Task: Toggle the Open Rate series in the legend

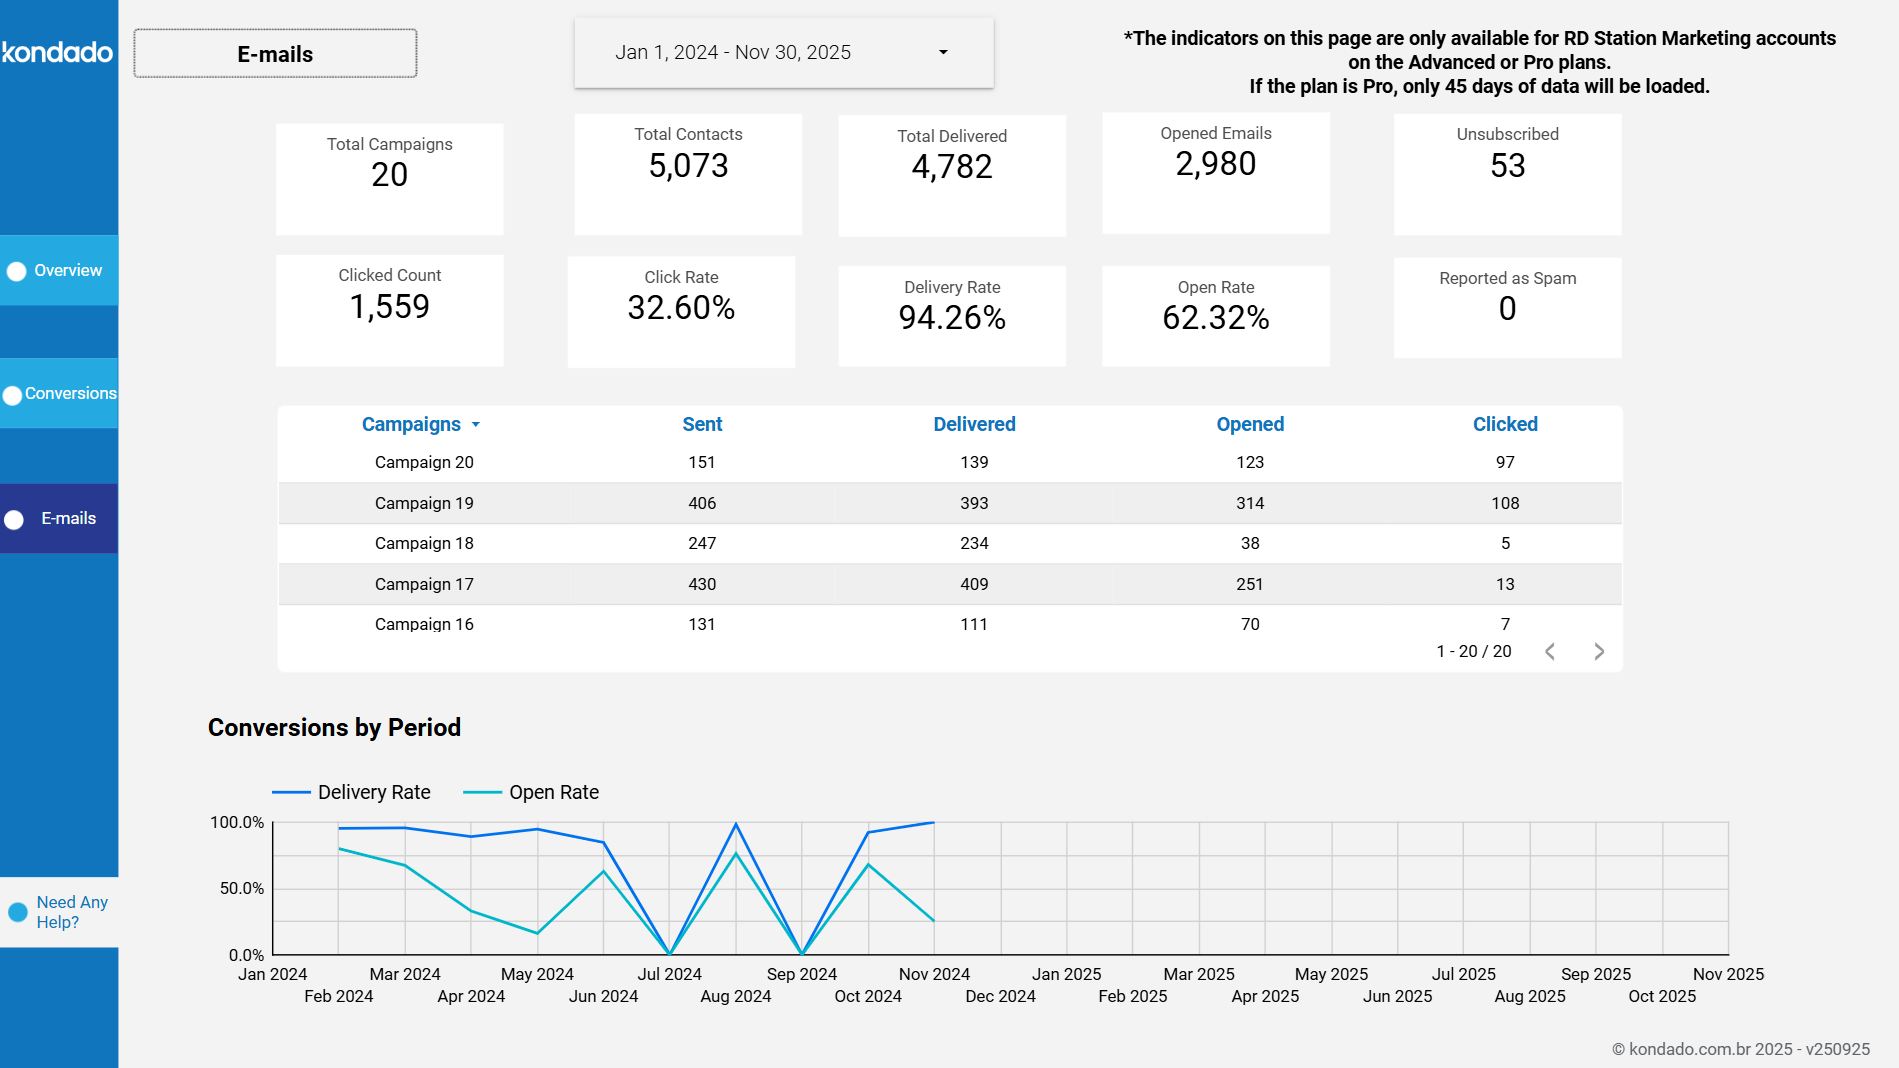Action: (x=531, y=792)
